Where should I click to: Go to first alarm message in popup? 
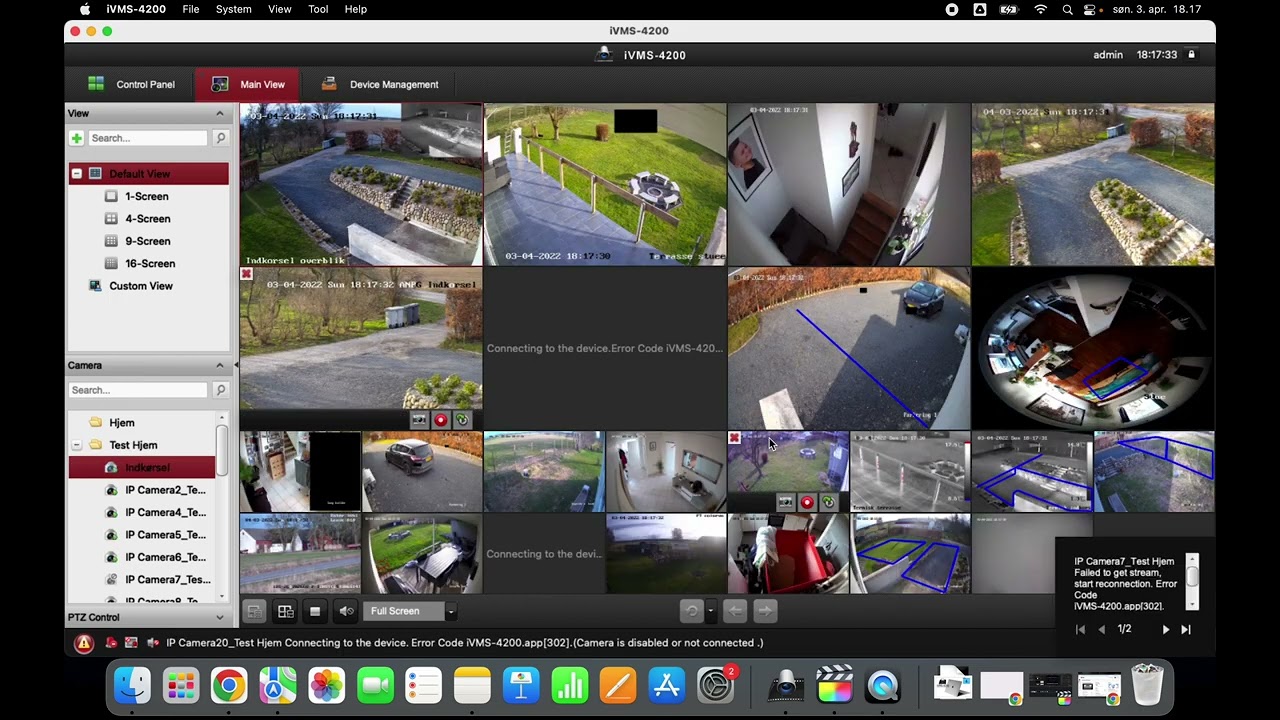click(1080, 629)
